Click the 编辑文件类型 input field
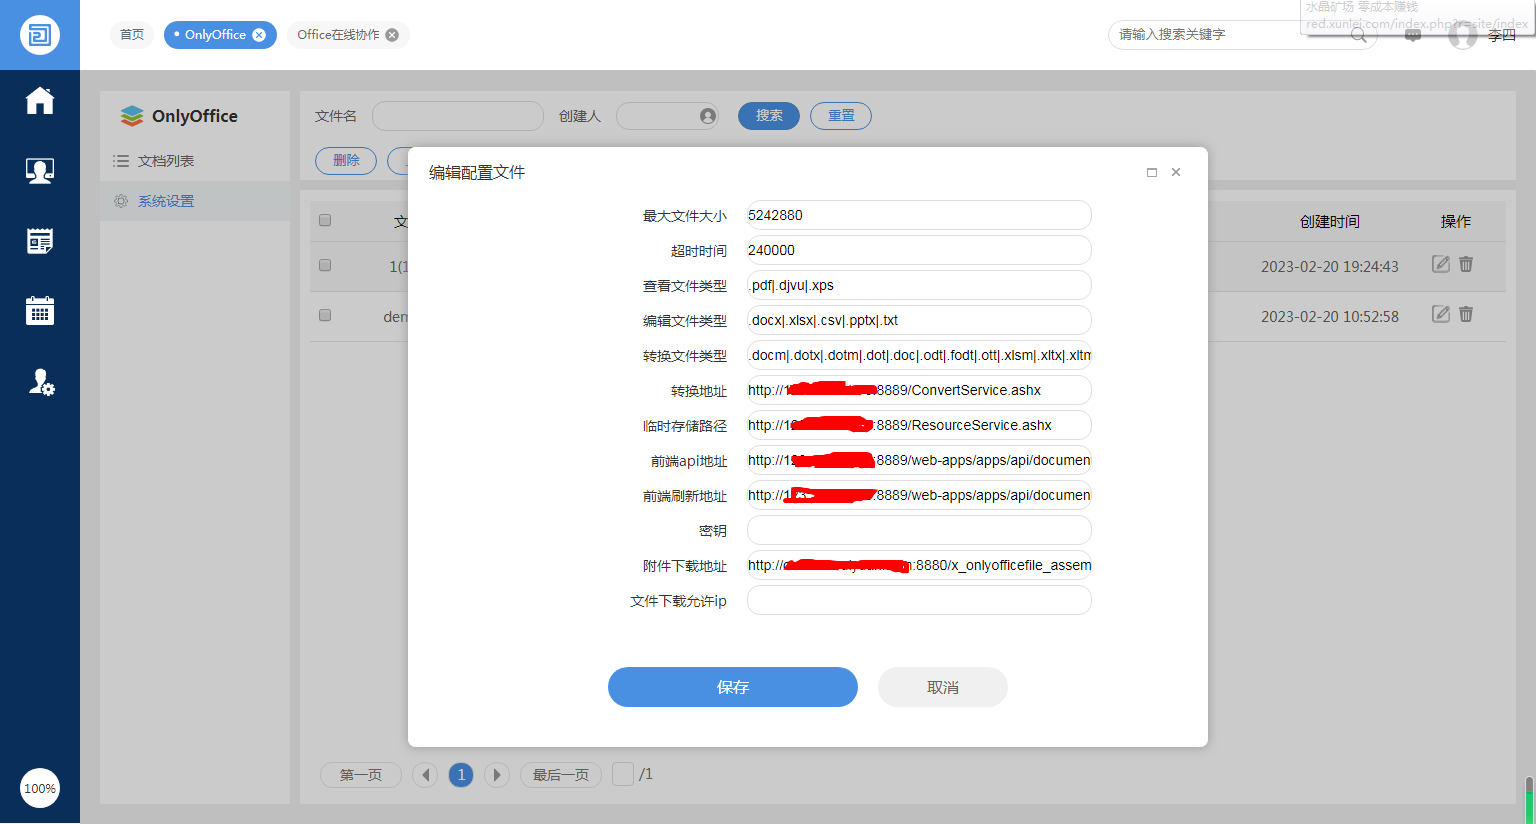 click(x=919, y=320)
